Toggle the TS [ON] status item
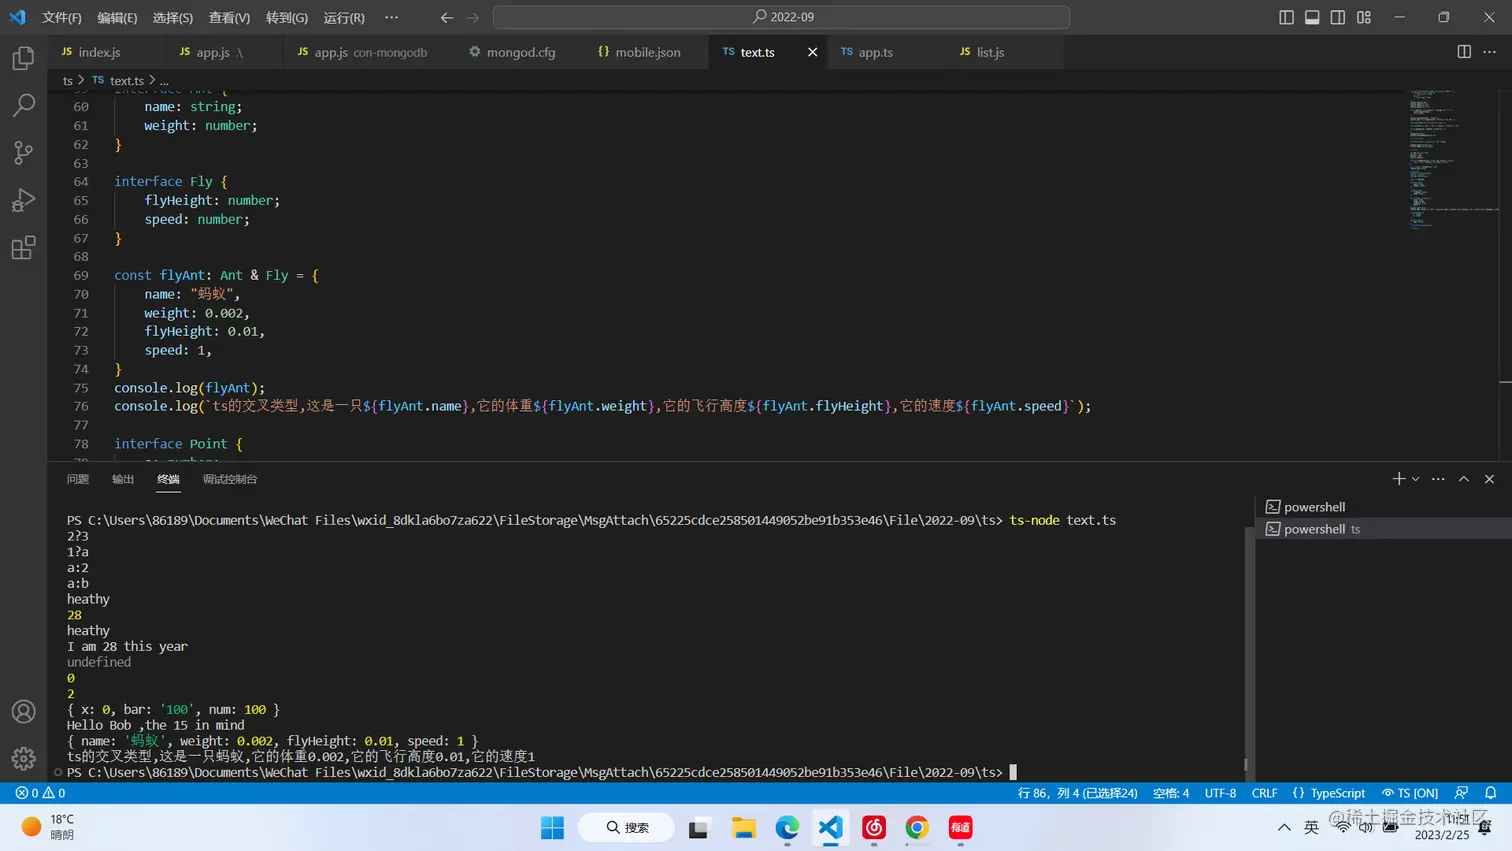 (x=1410, y=793)
